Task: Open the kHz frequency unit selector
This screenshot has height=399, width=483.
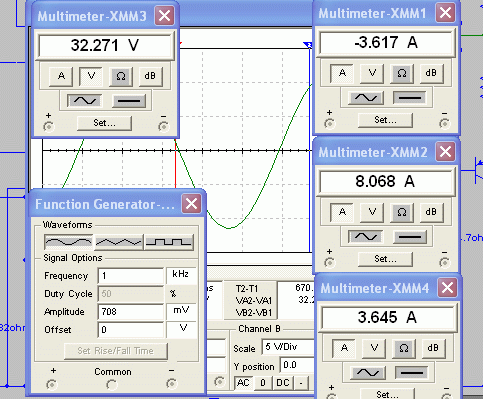Action: (x=181, y=275)
